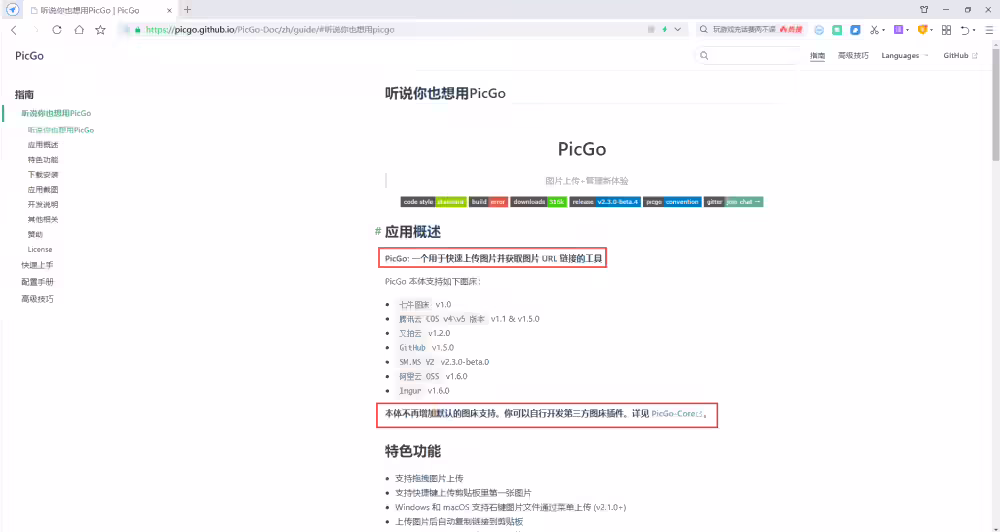Expand the Languages dropdown menu

[x=905, y=55]
